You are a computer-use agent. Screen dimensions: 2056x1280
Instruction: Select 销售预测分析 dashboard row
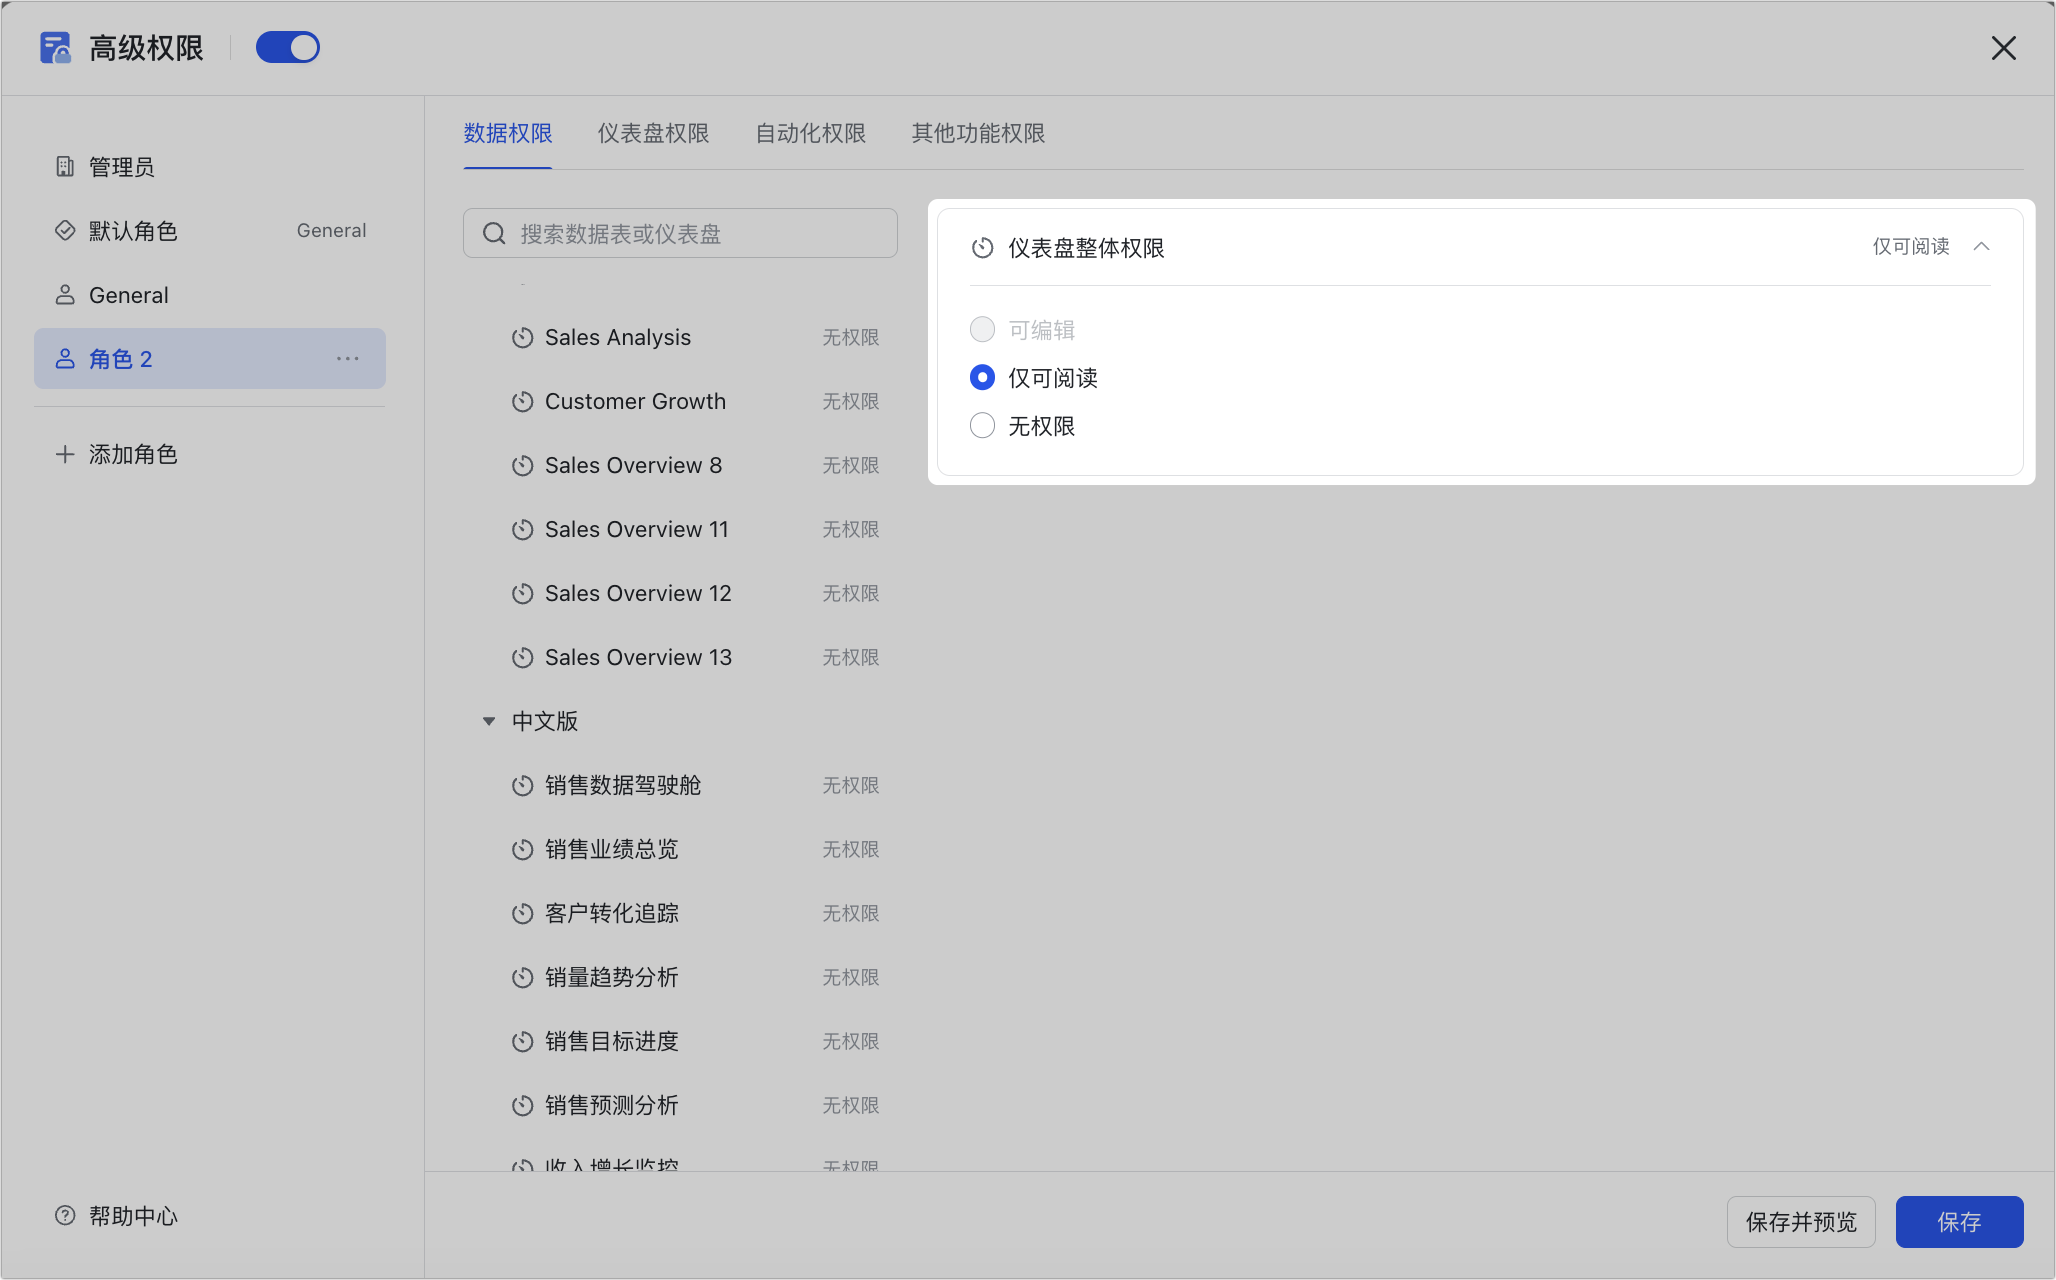[680, 1106]
